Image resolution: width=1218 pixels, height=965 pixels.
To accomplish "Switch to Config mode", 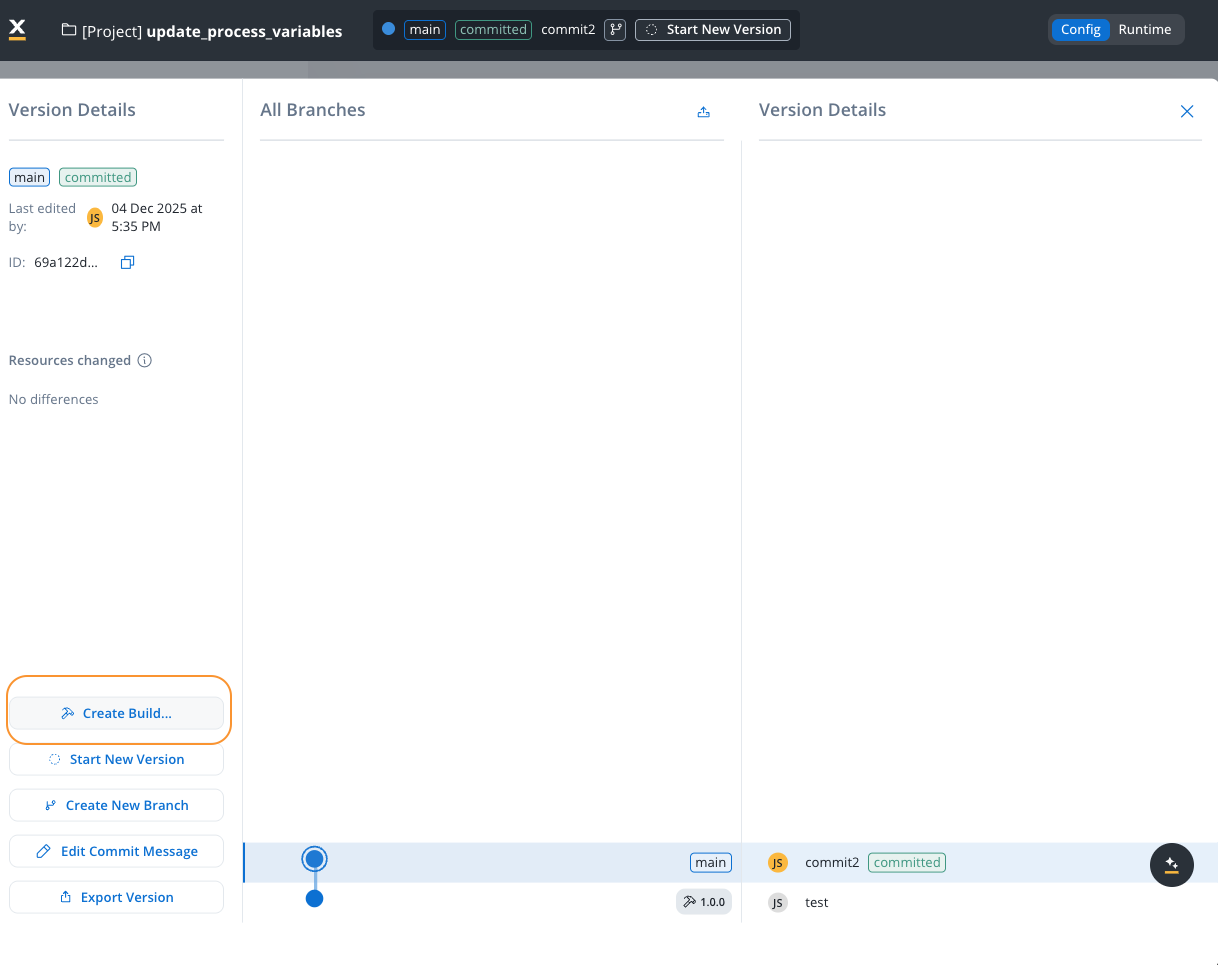I will coord(1080,30).
